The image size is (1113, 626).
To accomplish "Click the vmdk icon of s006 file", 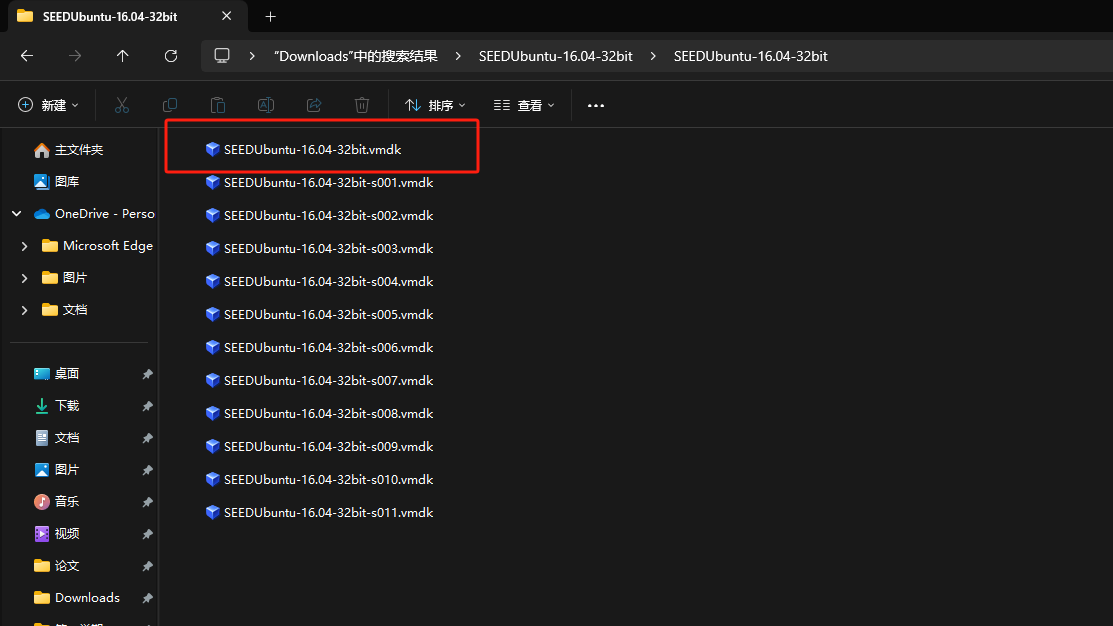I will click(212, 348).
